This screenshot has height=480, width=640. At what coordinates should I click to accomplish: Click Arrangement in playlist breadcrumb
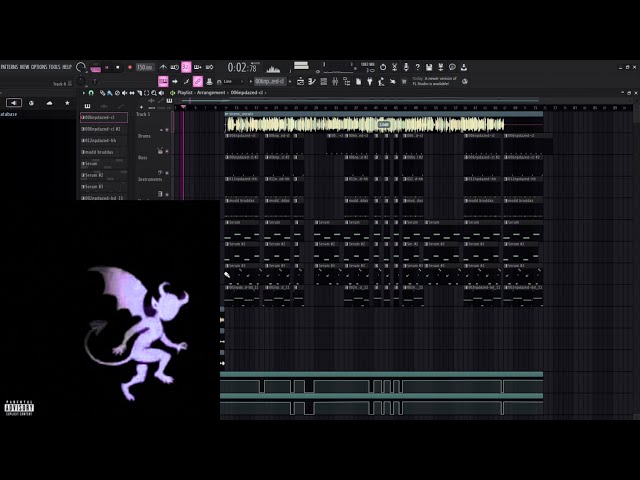point(211,93)
